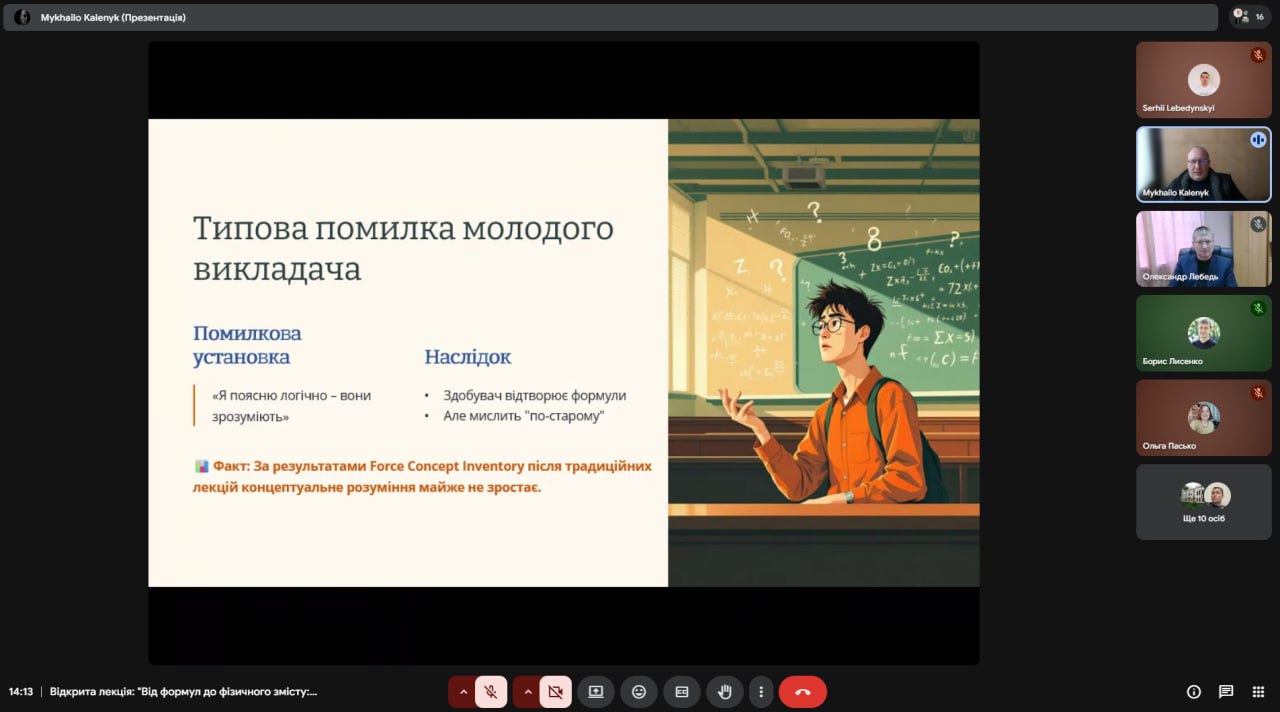Viewport: 1280px width, 712px height.
Task: Unmute the microphone
Action: (491, 692)
